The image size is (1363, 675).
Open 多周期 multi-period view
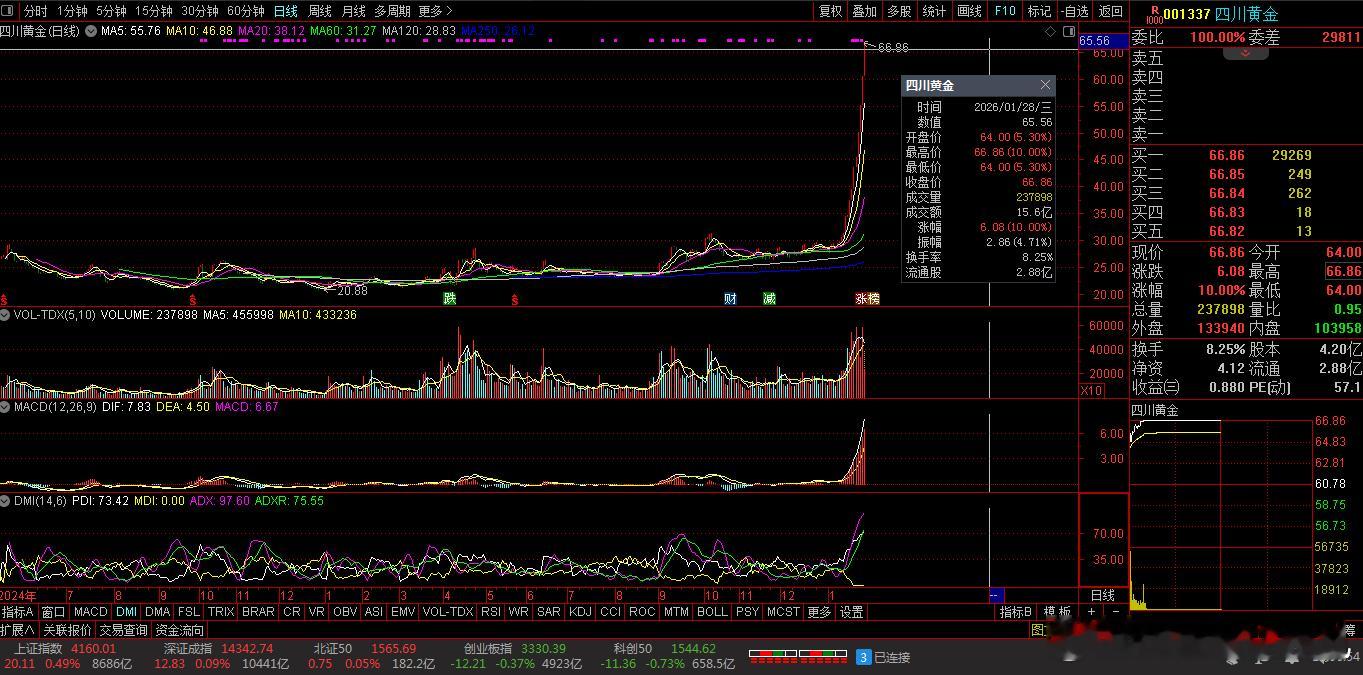393,11
